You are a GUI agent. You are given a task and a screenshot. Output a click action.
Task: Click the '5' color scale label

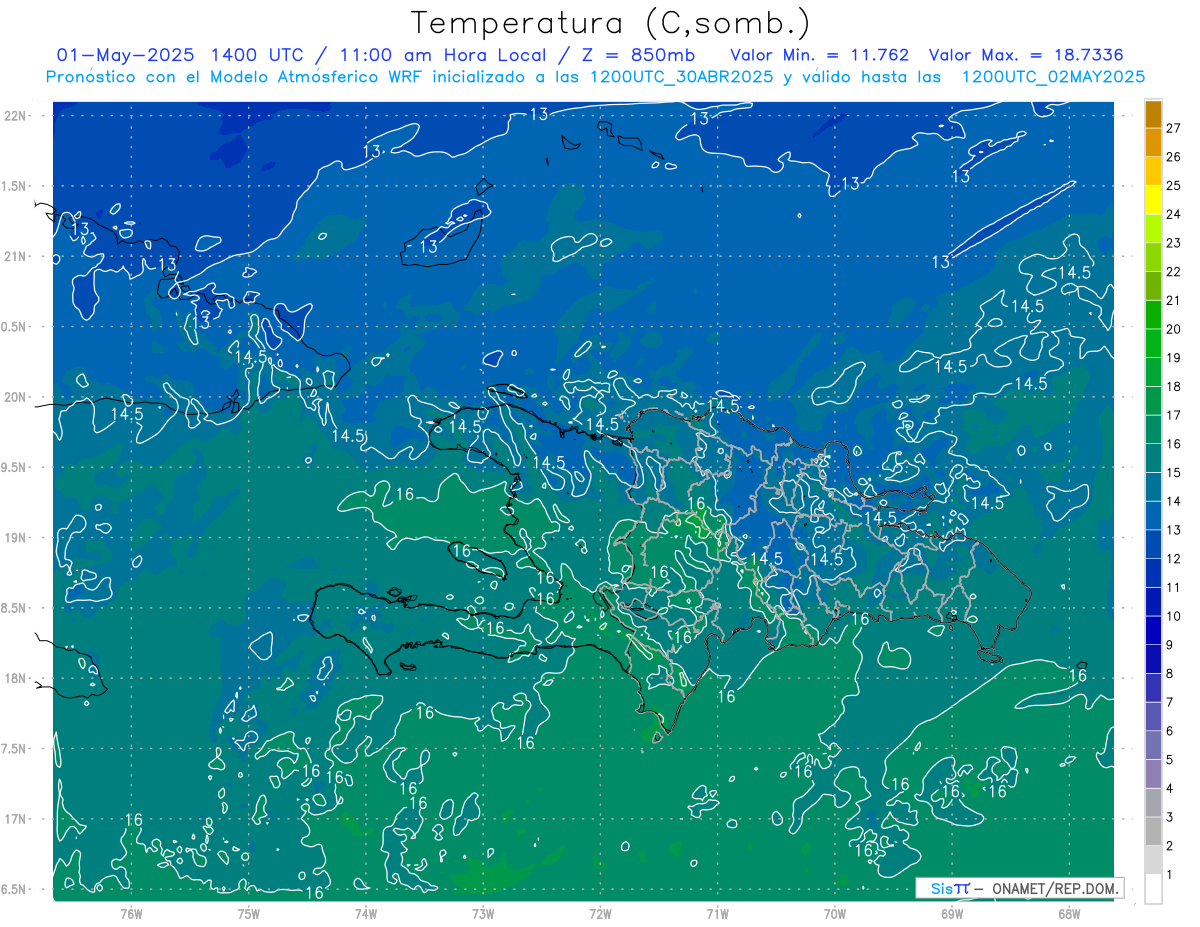tap(1170, 760)
